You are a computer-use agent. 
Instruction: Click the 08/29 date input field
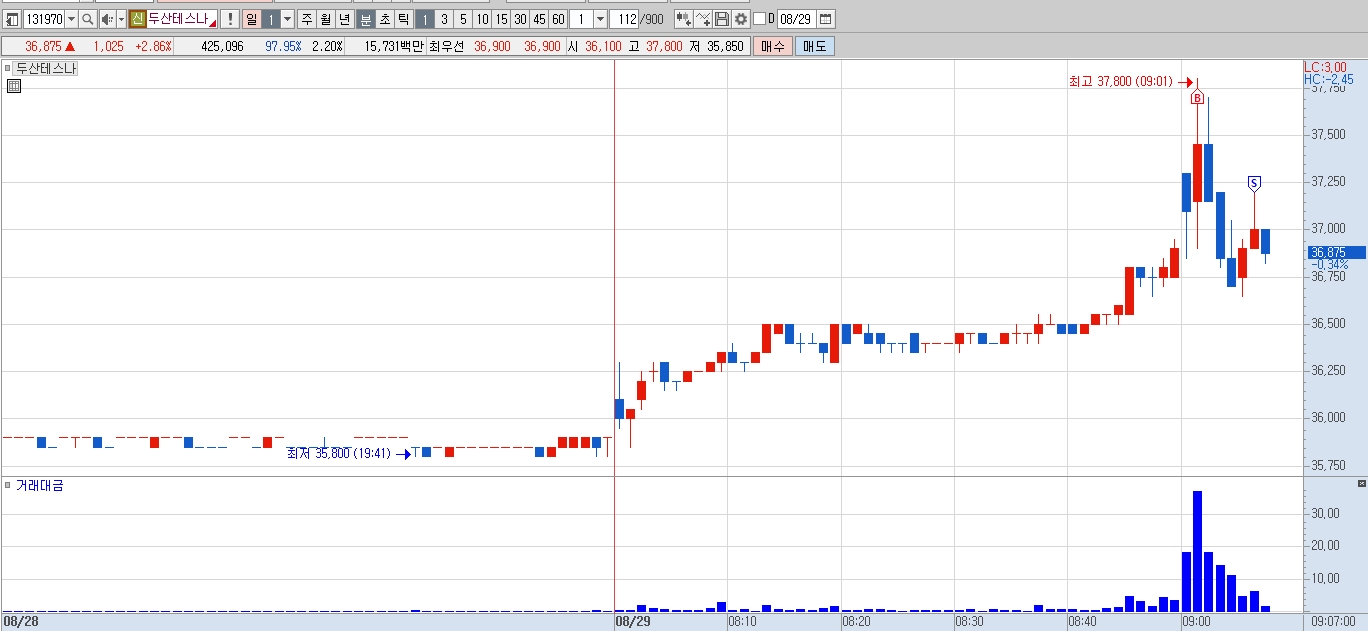[796, 19]
